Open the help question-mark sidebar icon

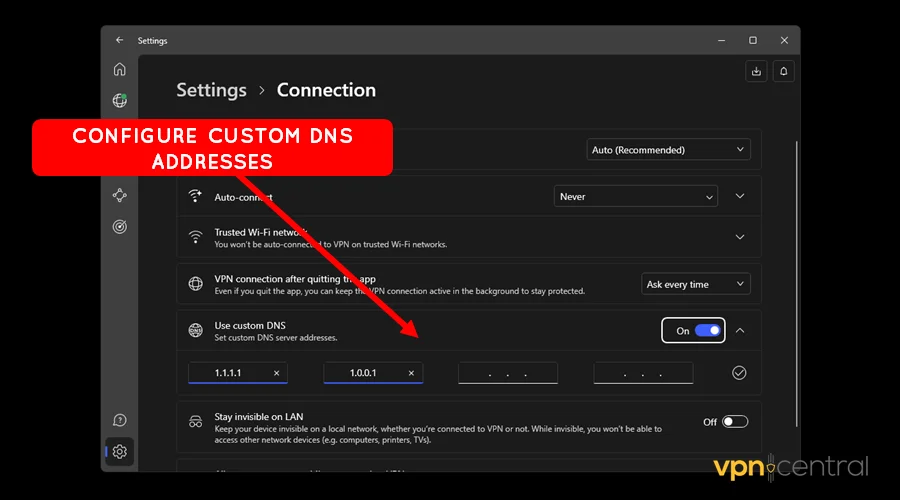[x=119, y=420]
